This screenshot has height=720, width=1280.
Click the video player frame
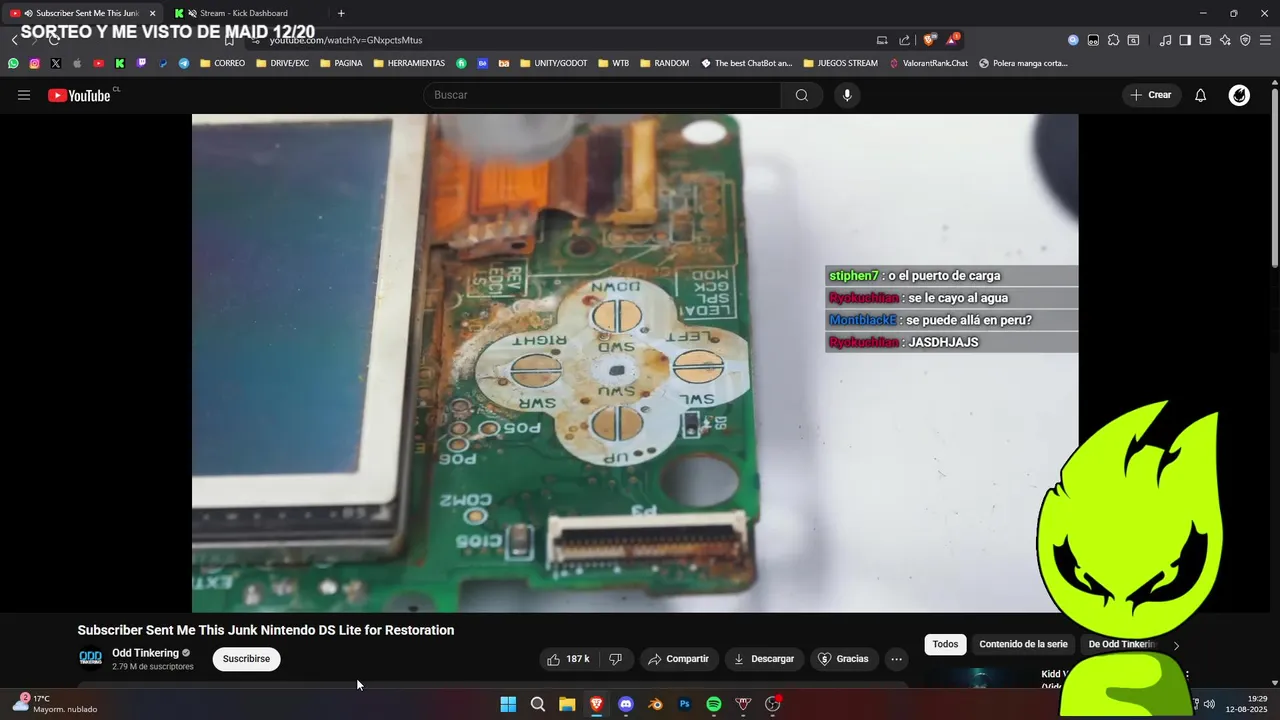tap(635, 363)
